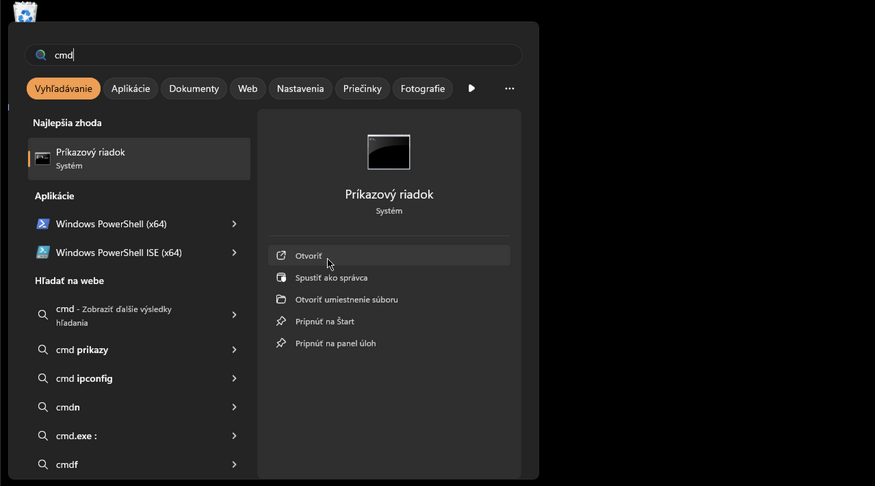The height and width of the screenshot is (486, 875).
Task: Click the Otvoriť open icon
Action: click(281, 256)
